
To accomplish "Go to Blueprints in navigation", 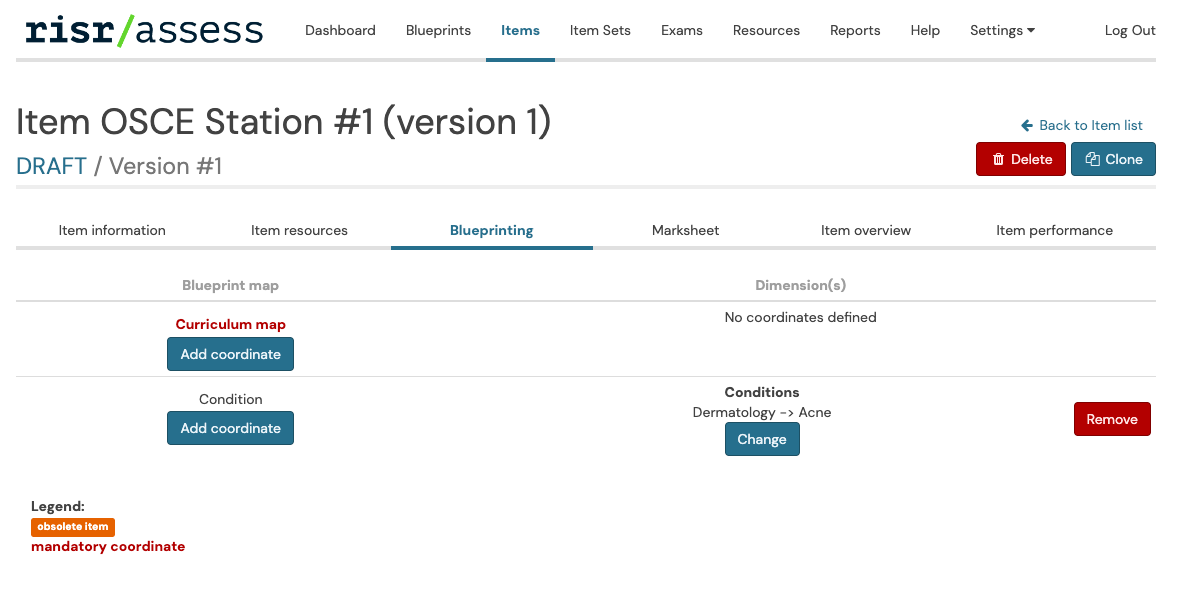I will coord(438,31).
